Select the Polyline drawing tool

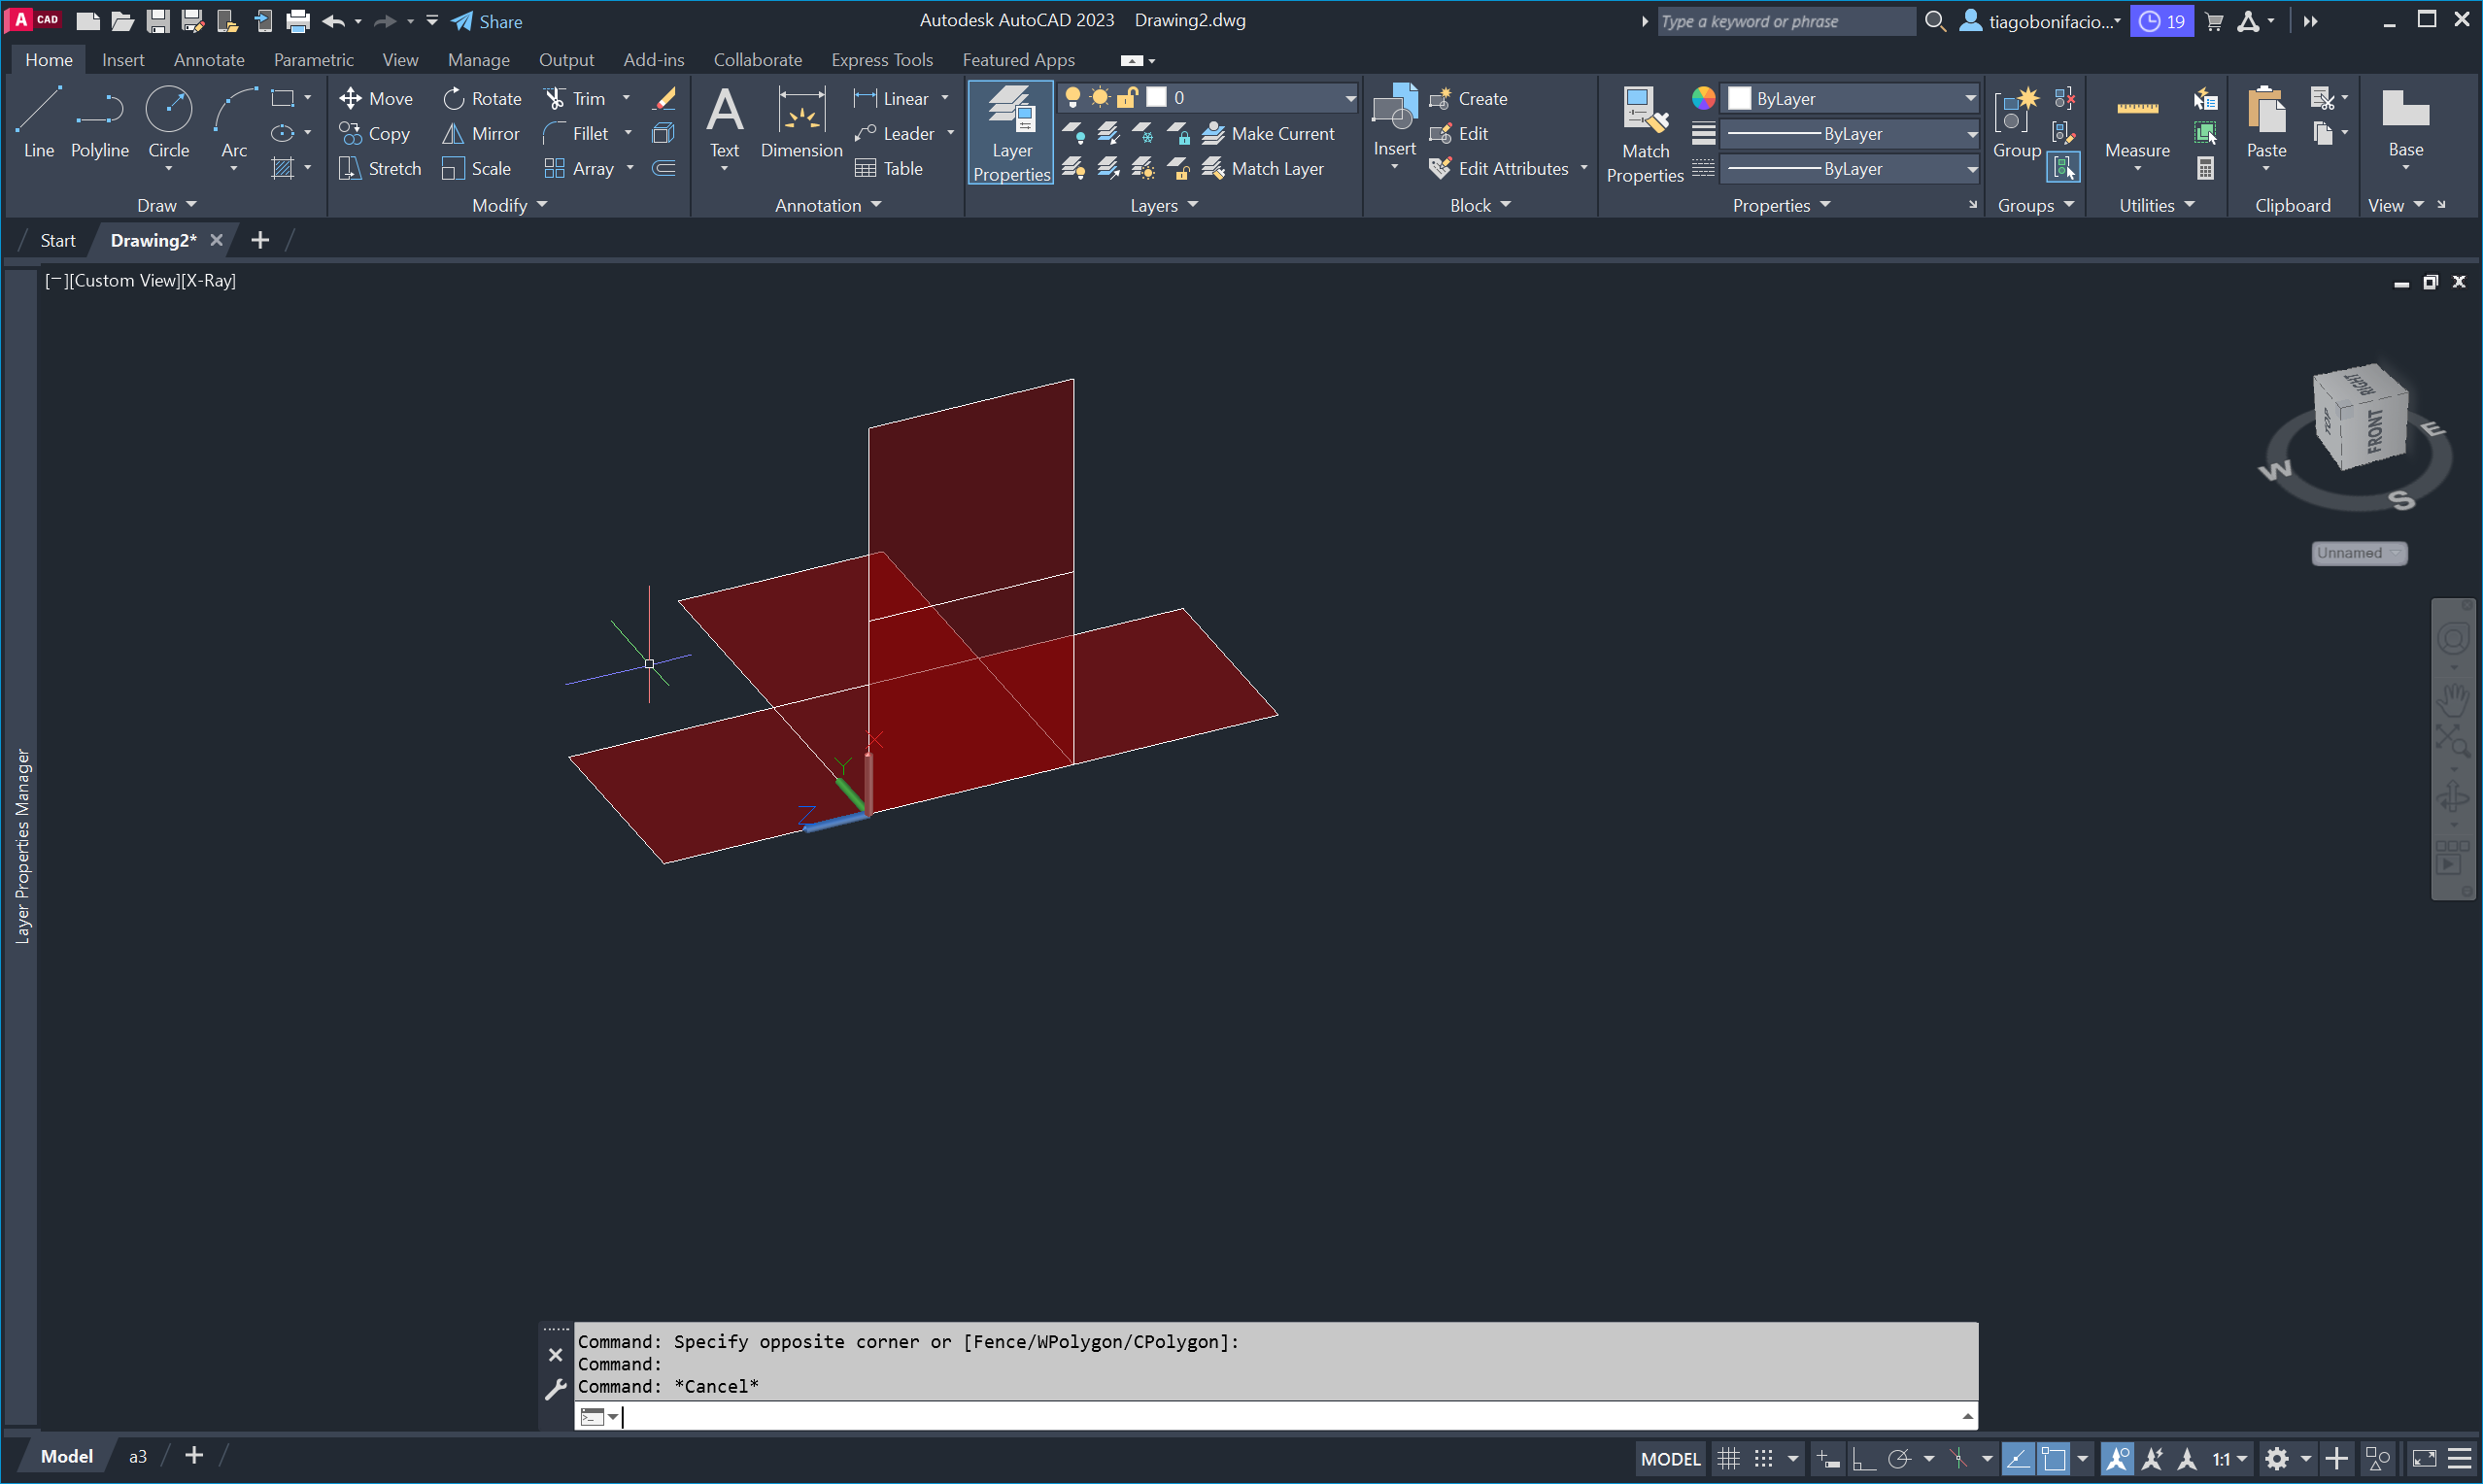coord(99,122)
